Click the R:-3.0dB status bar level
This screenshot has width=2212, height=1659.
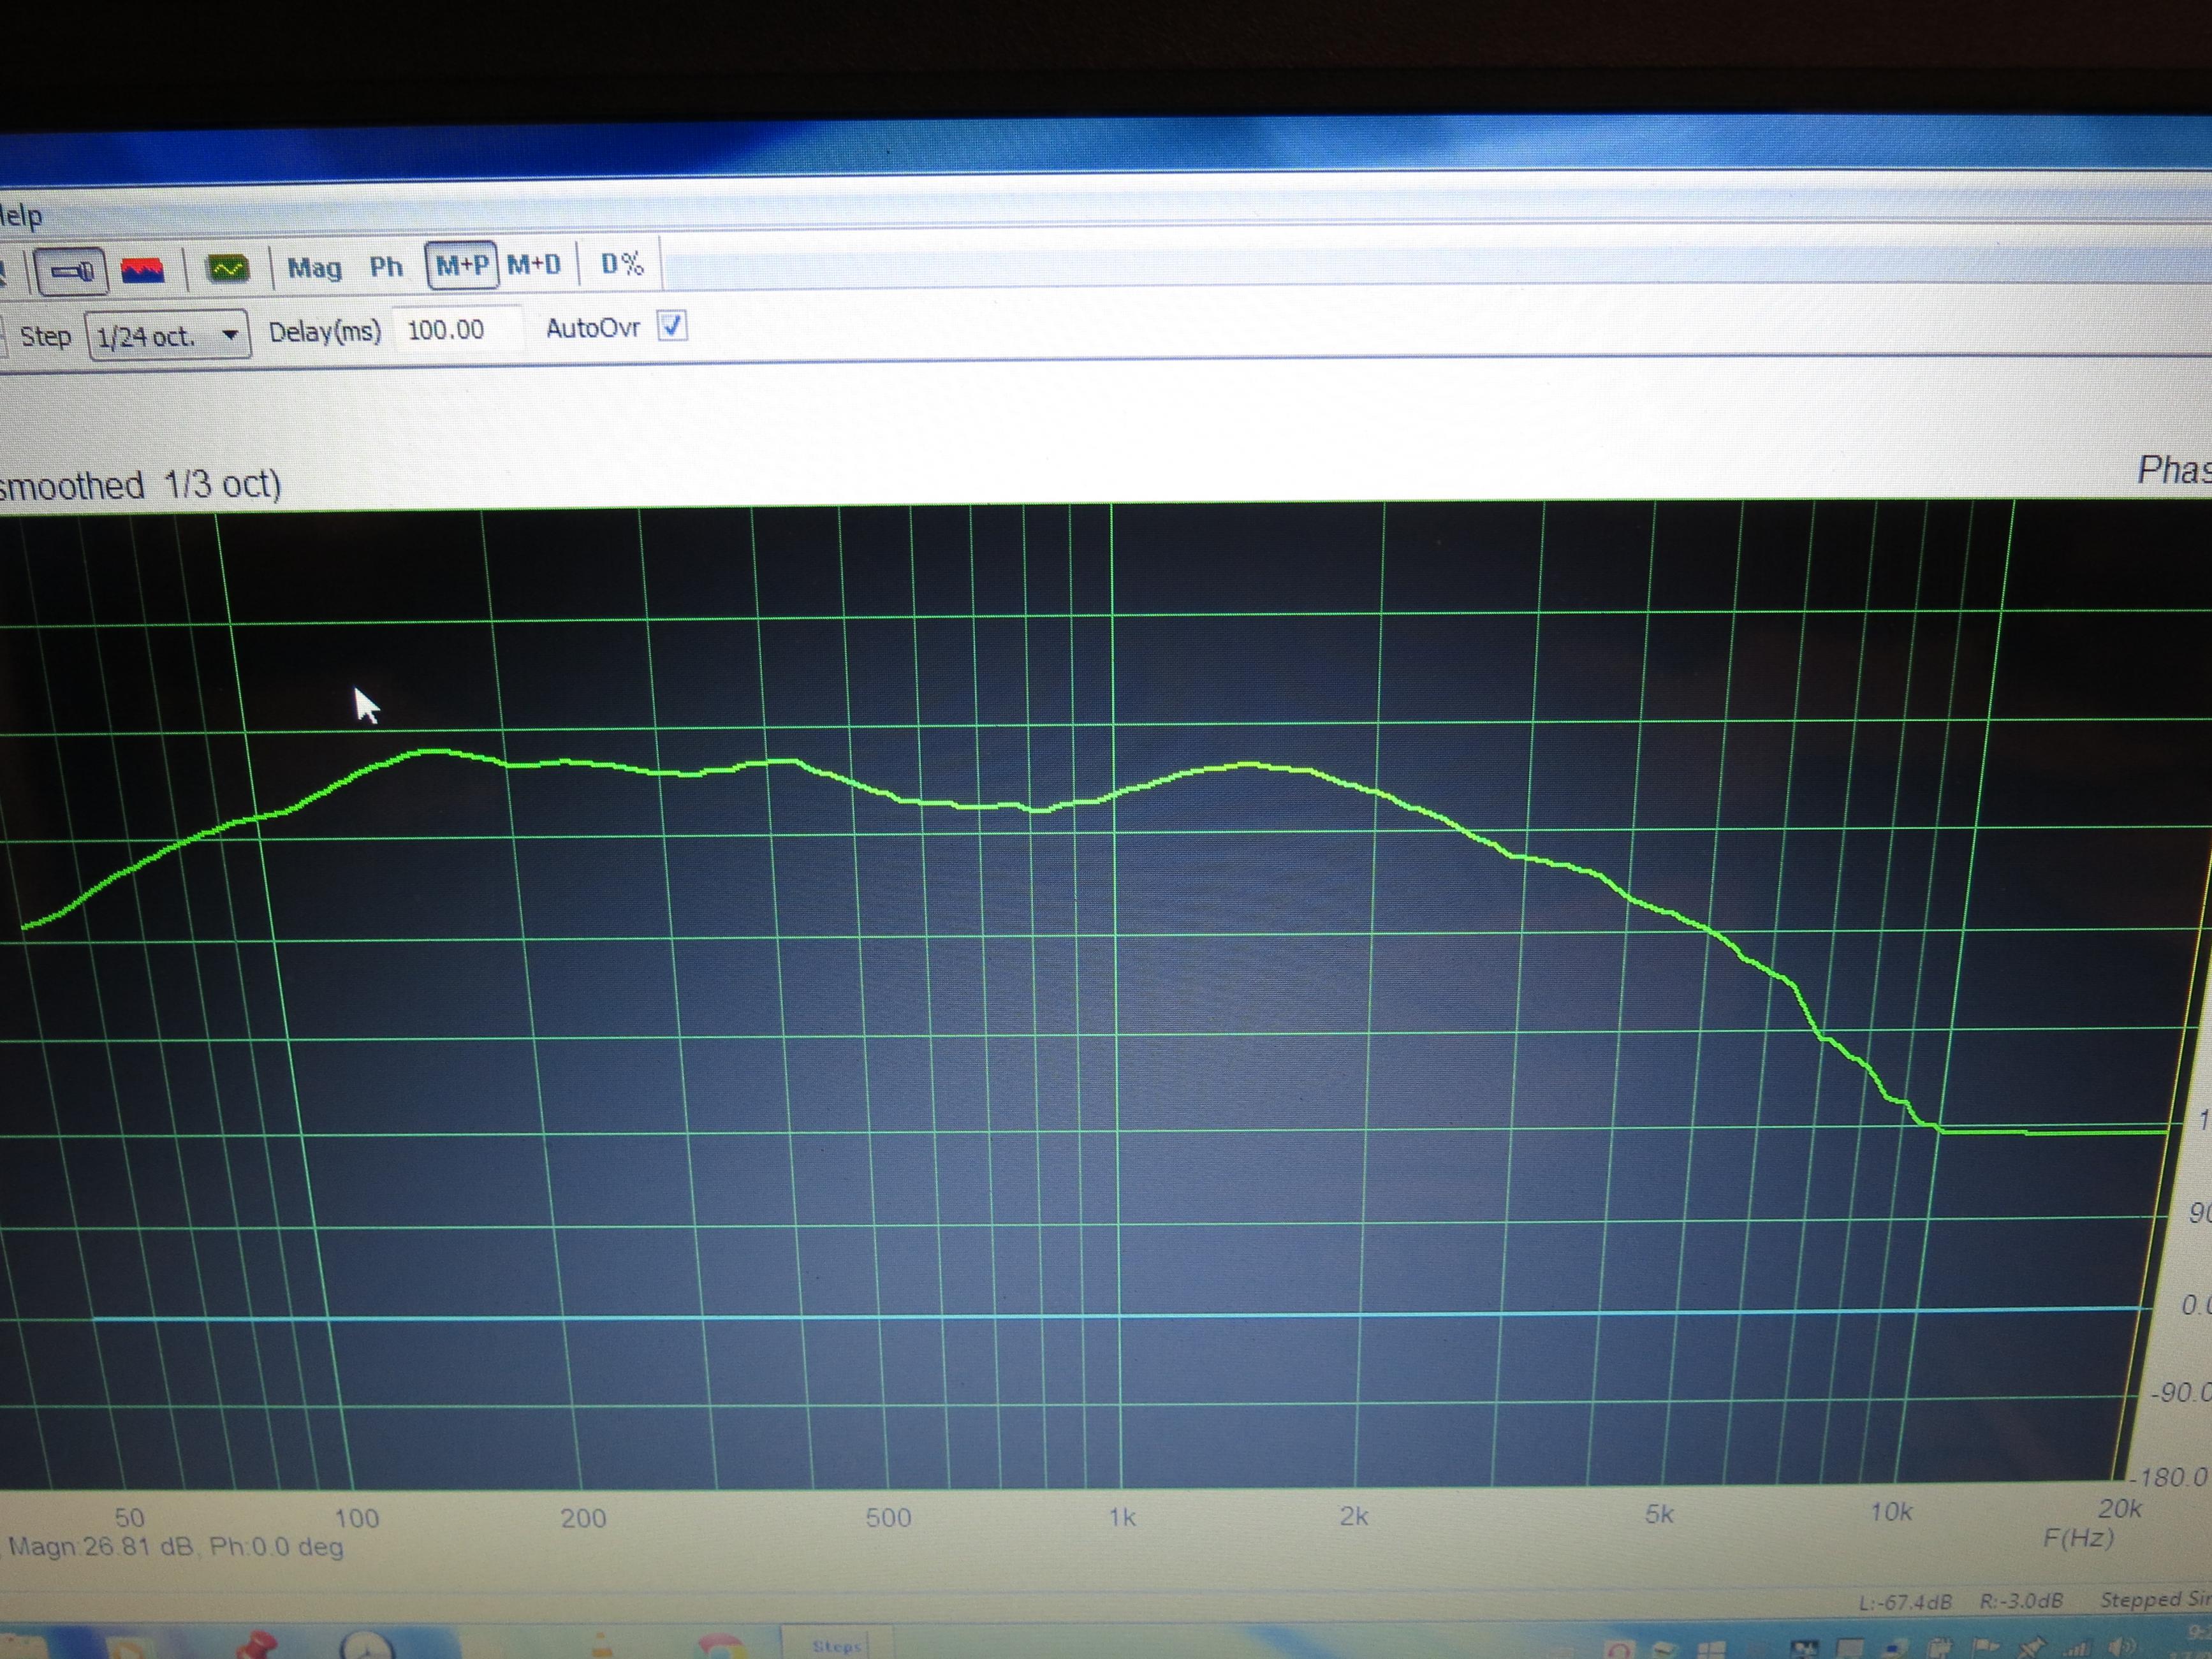coord(2021,1600)
